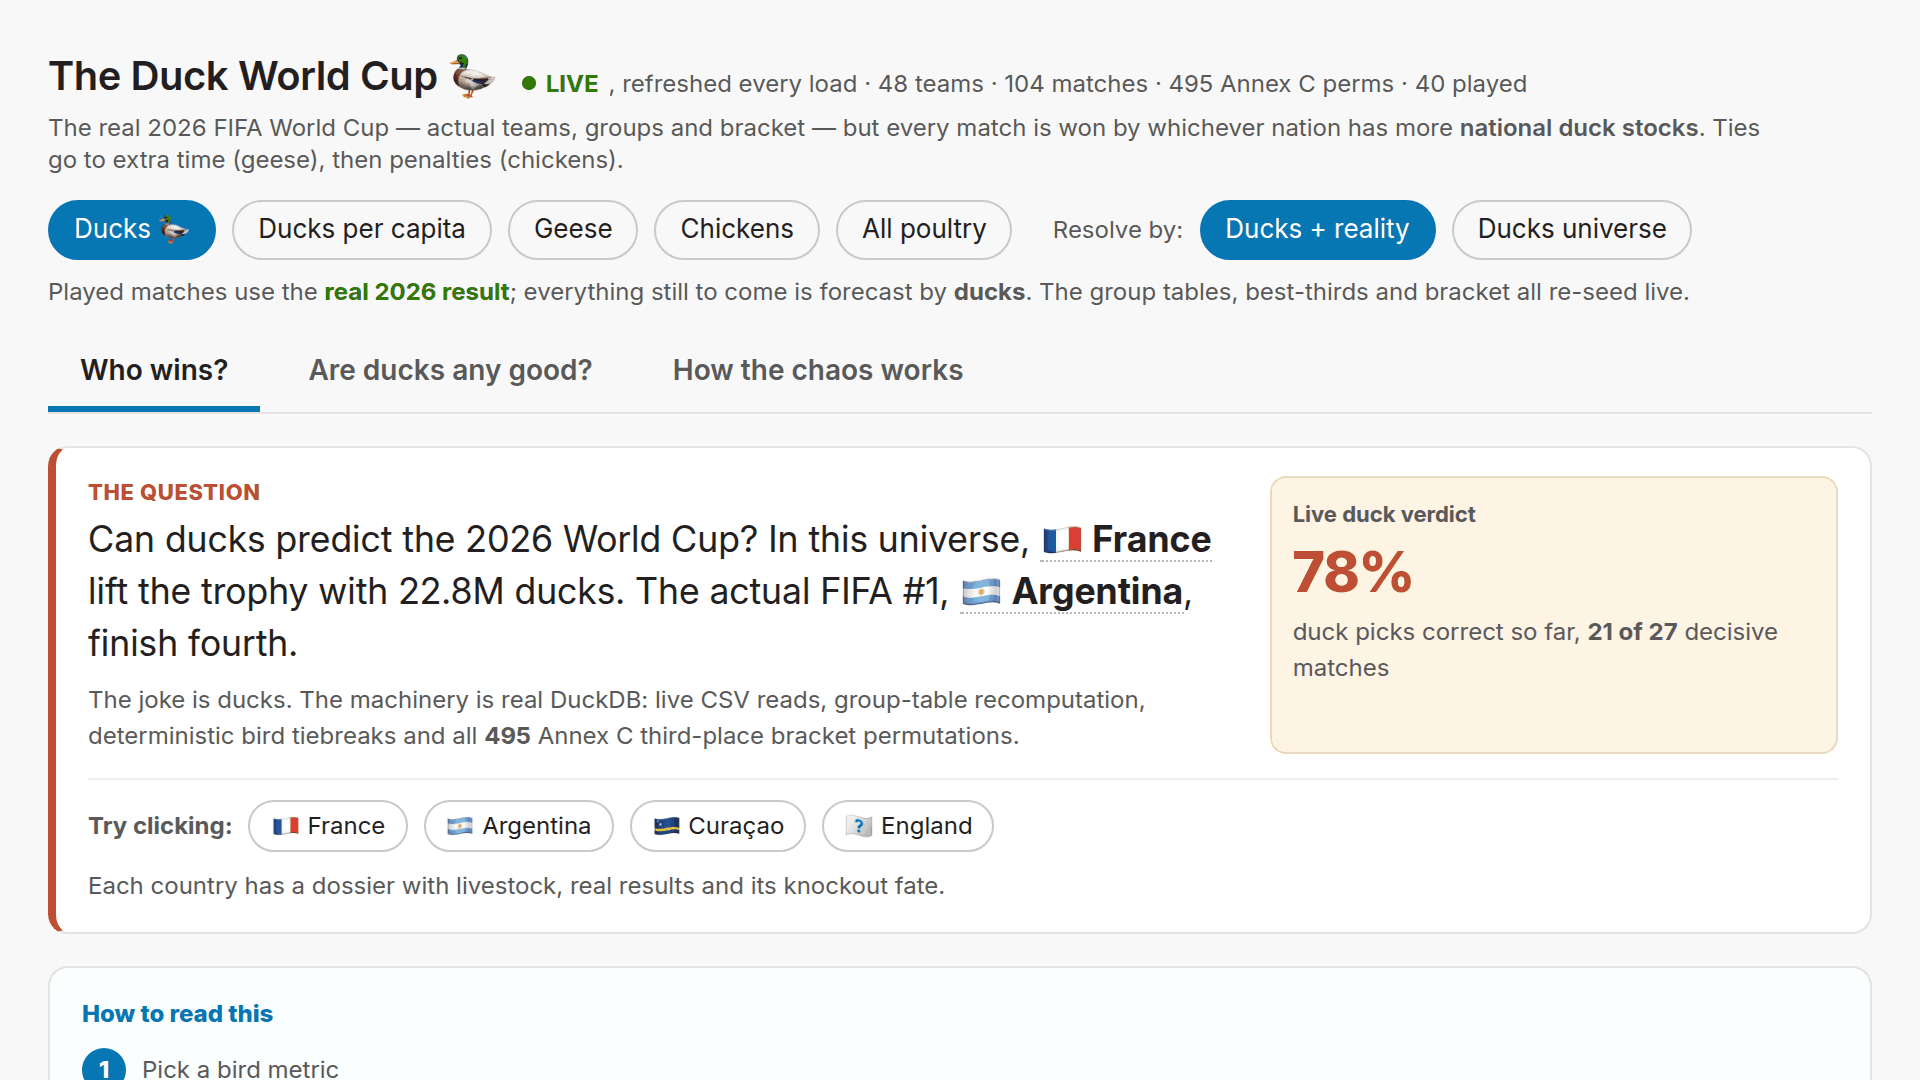Click the France flag in the headline
The height and width of the screenshot is (1080, 1920).
pyautogui.click(x=1062, y=541)
